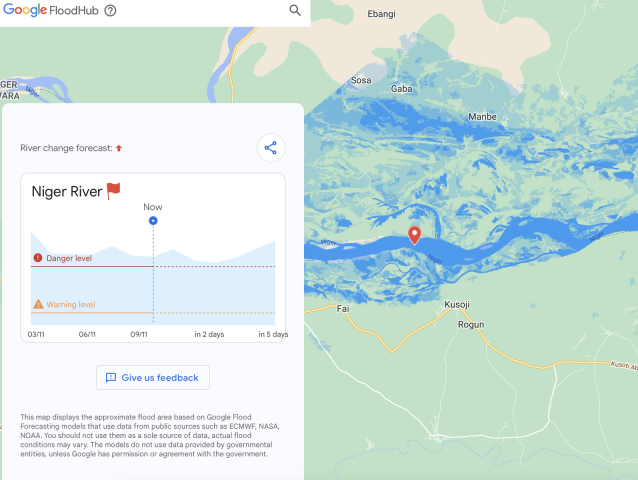This screenshot has width=638, height=480.
Task: Click the red flag next to Niger River
Action: pyautogui.click(x=114, y=191)
